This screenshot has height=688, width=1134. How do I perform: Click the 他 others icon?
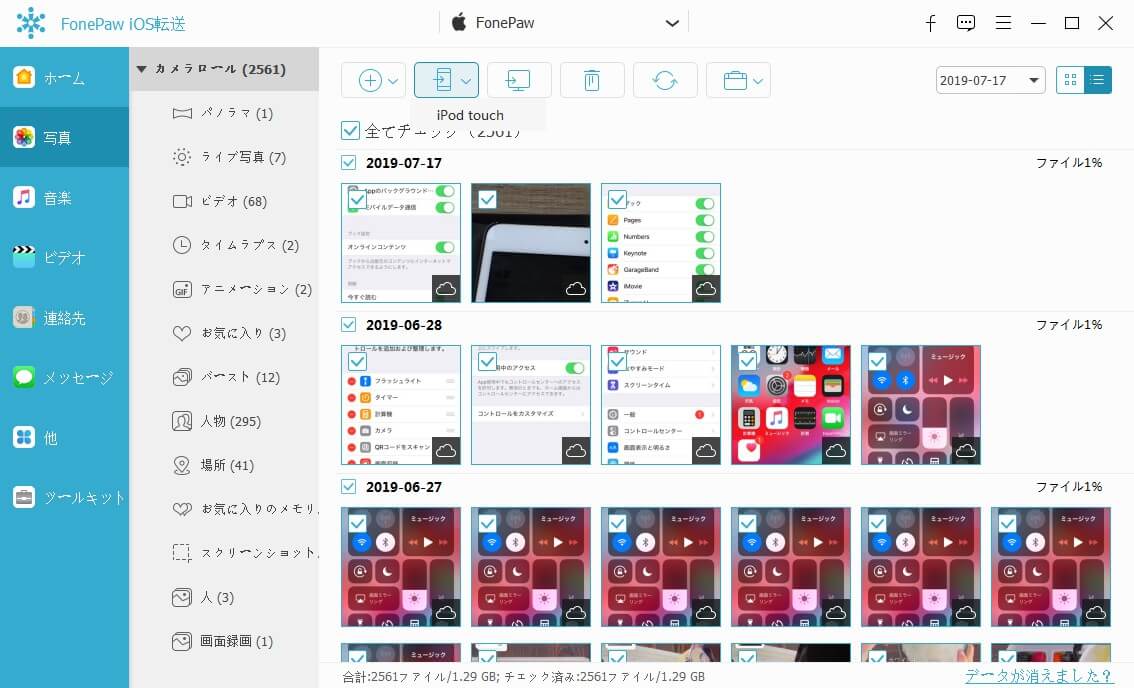pyautogui.click(x=24, y=437)
